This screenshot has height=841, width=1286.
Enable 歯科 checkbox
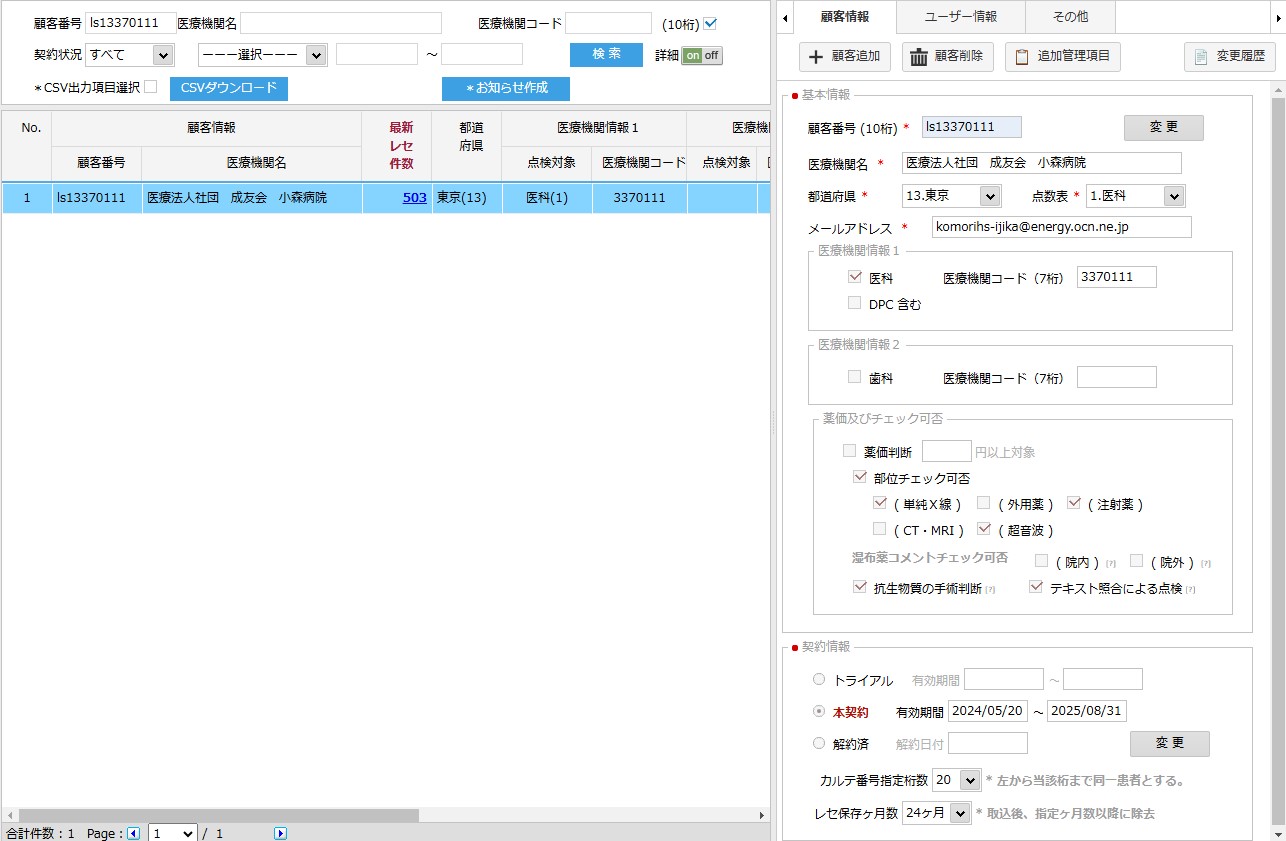click(854, 377)
